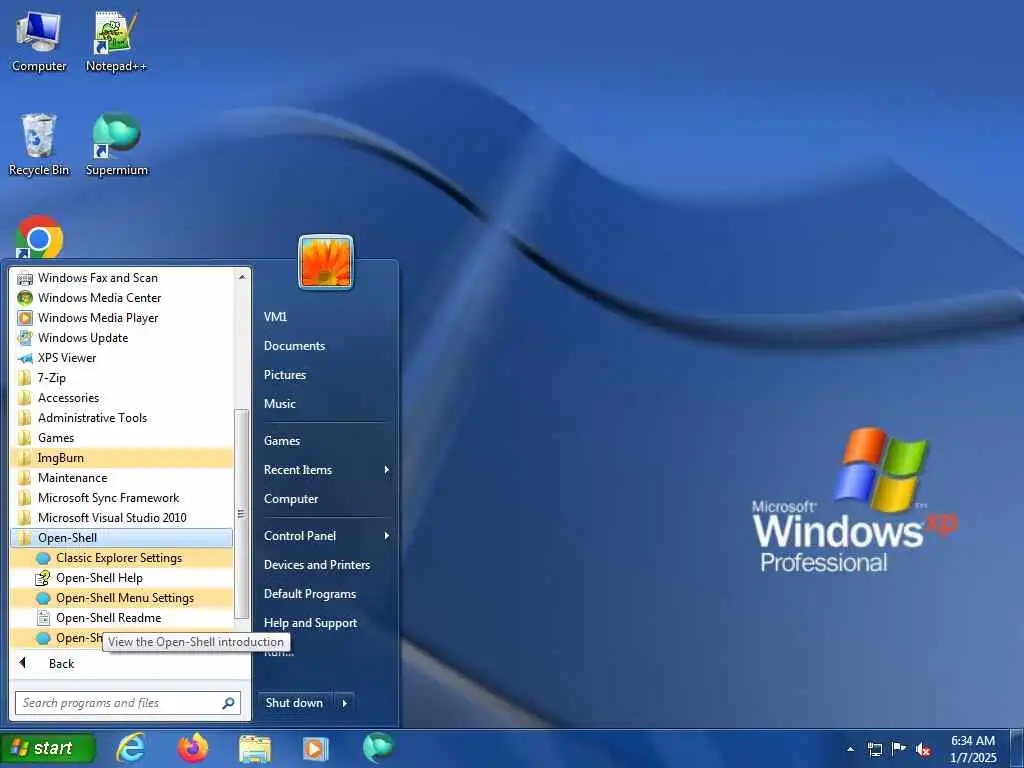The image size is (1024, 768).
Task: Open Games in the right pane
Action: (x=282, y=441)
